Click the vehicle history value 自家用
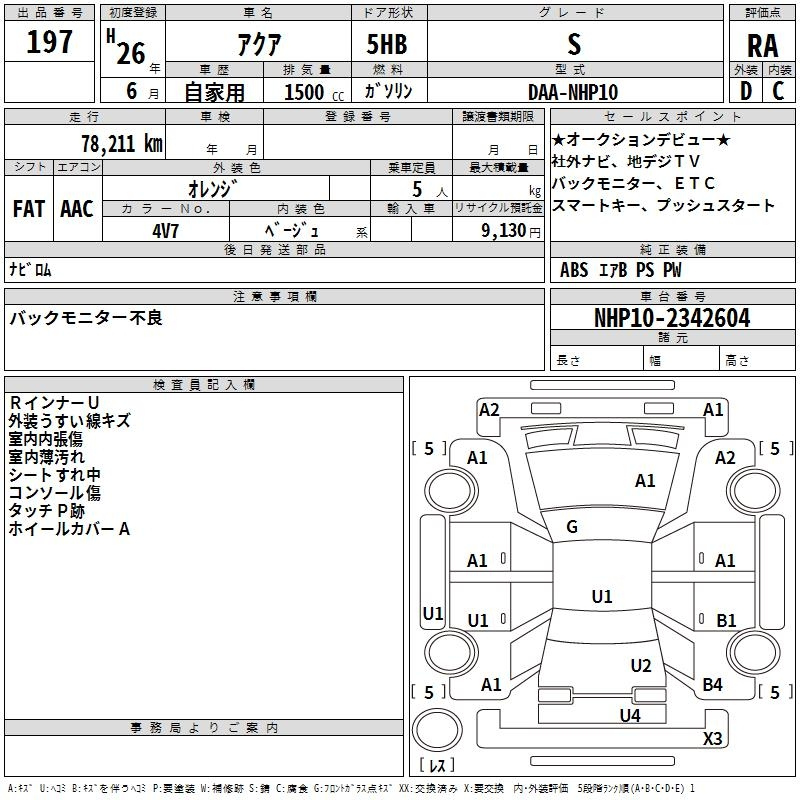The image size is (800, 800). 214,92
